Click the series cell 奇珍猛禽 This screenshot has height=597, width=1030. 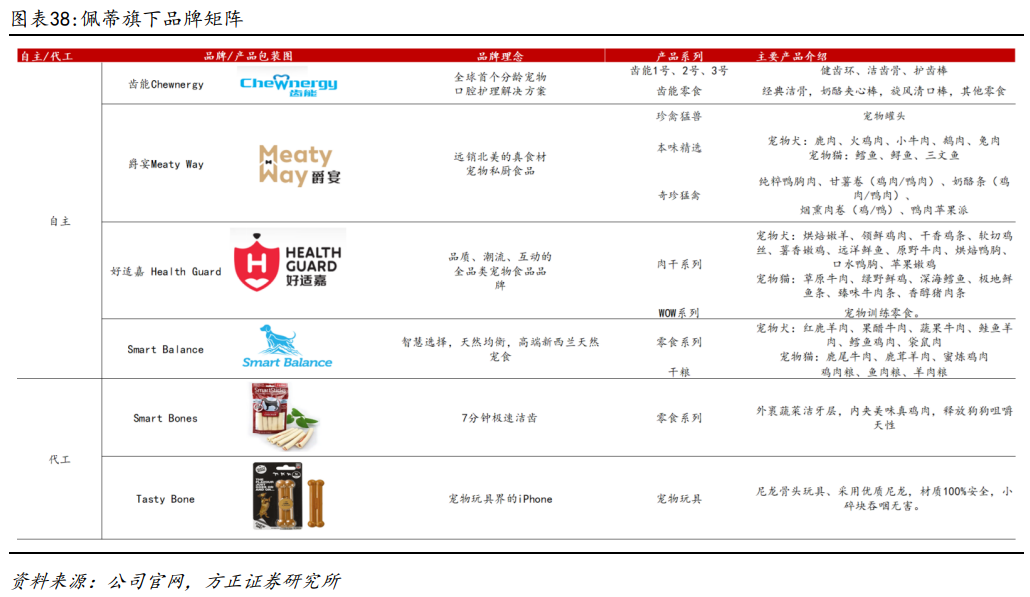pyautogui.click(x=679, y=195)
